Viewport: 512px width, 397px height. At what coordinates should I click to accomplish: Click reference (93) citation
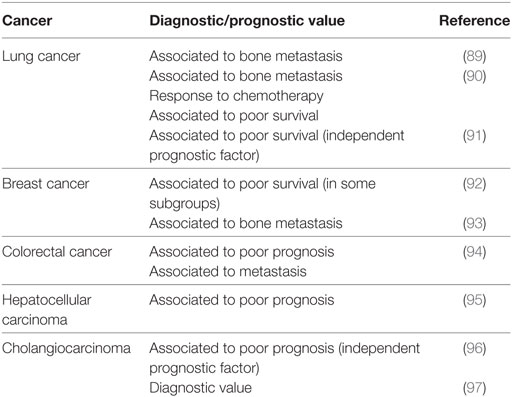point(474,223)
